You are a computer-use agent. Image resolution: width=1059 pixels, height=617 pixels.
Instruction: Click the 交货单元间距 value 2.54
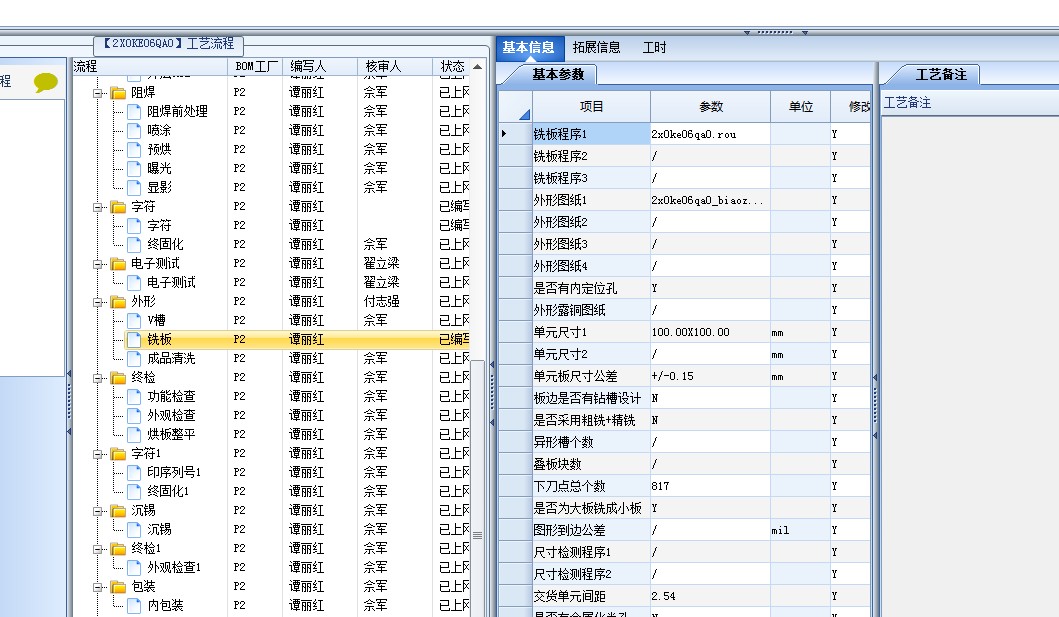click(710, 596)
